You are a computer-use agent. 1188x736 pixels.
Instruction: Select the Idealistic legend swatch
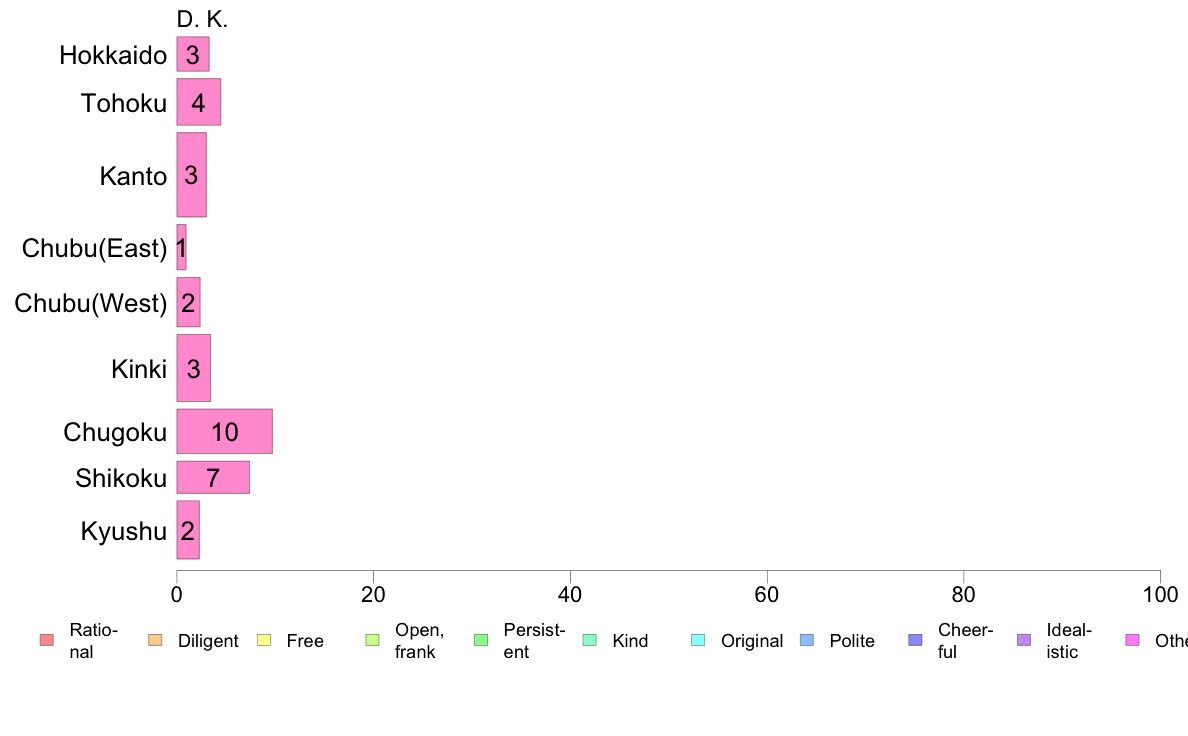coord(1024,640)
